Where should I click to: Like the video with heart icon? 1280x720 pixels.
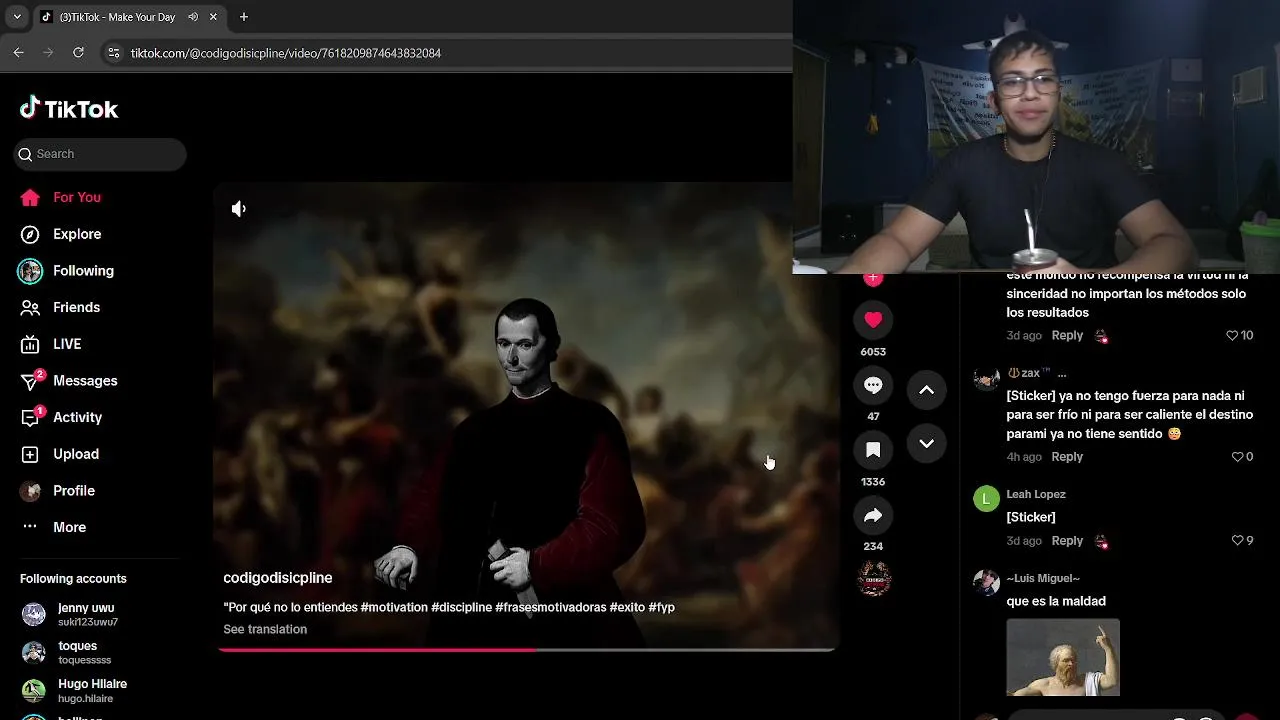click(x=873, y=320)
